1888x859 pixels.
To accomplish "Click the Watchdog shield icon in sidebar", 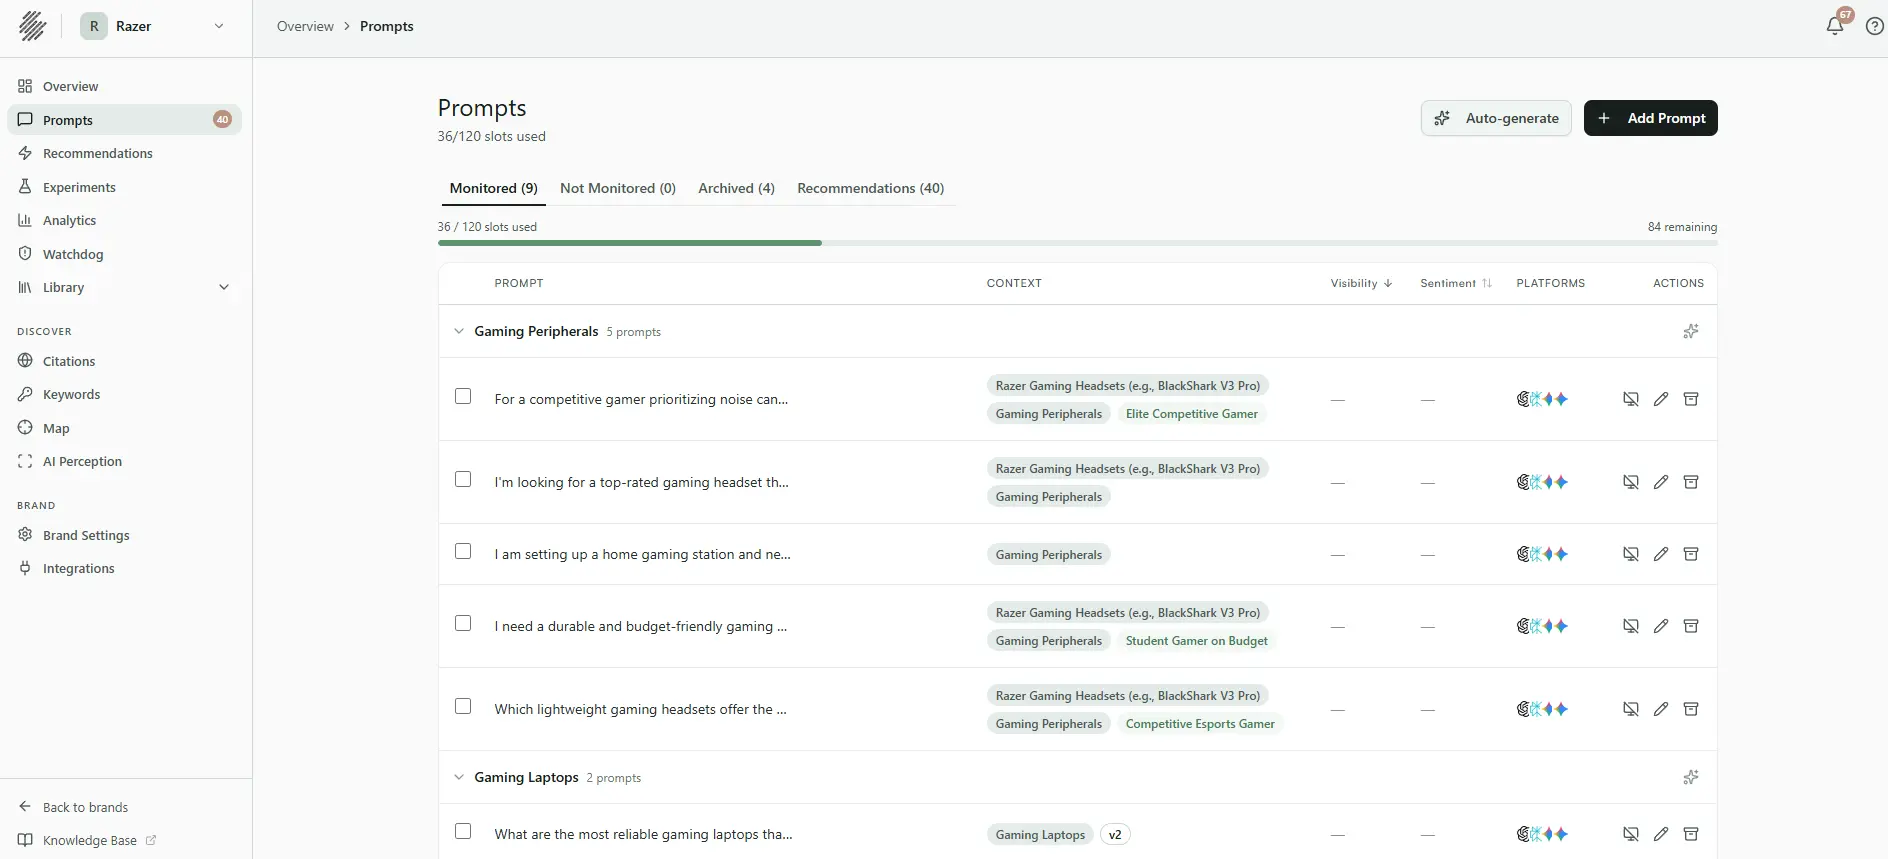I will pos(25,253).
